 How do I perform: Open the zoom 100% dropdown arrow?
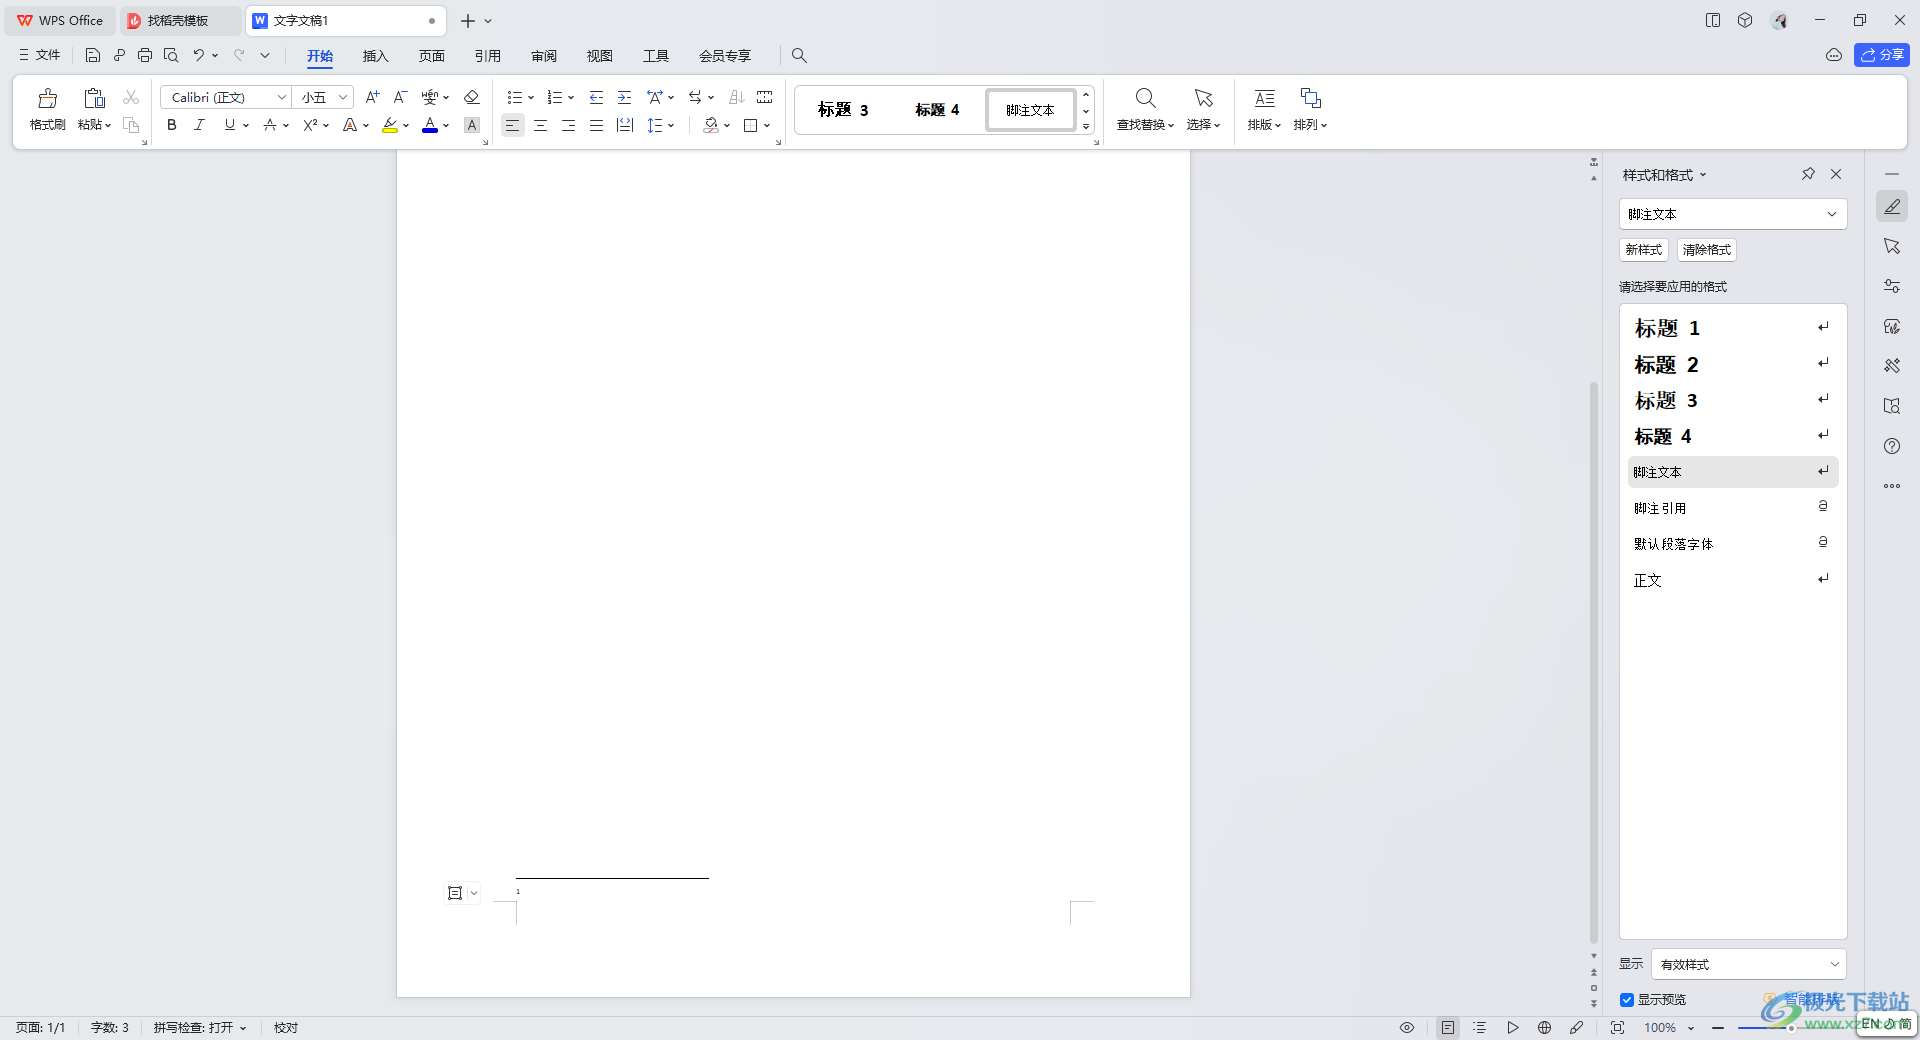(1691, 1028)
